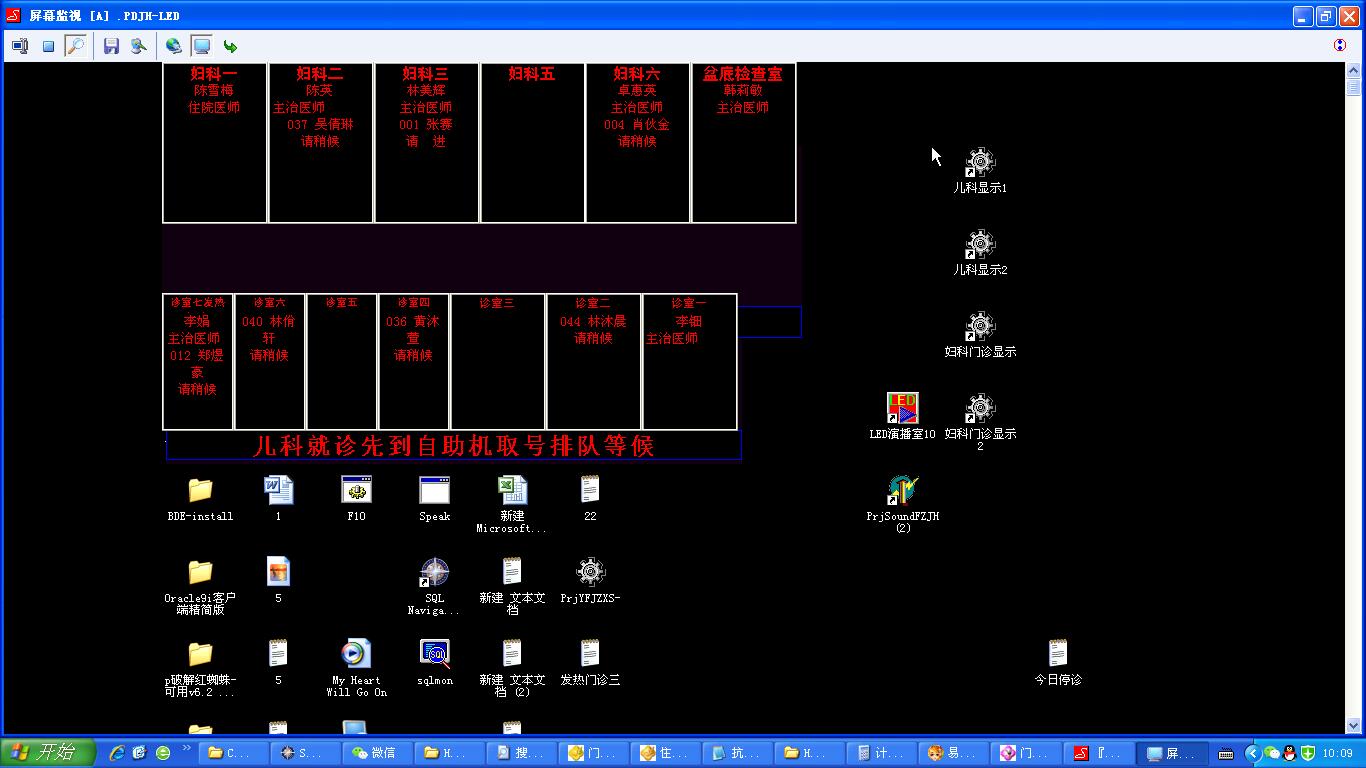Click the keyboard input icon on taskbar
This screenshot has height=768, width=1366.
[1226, 753]
